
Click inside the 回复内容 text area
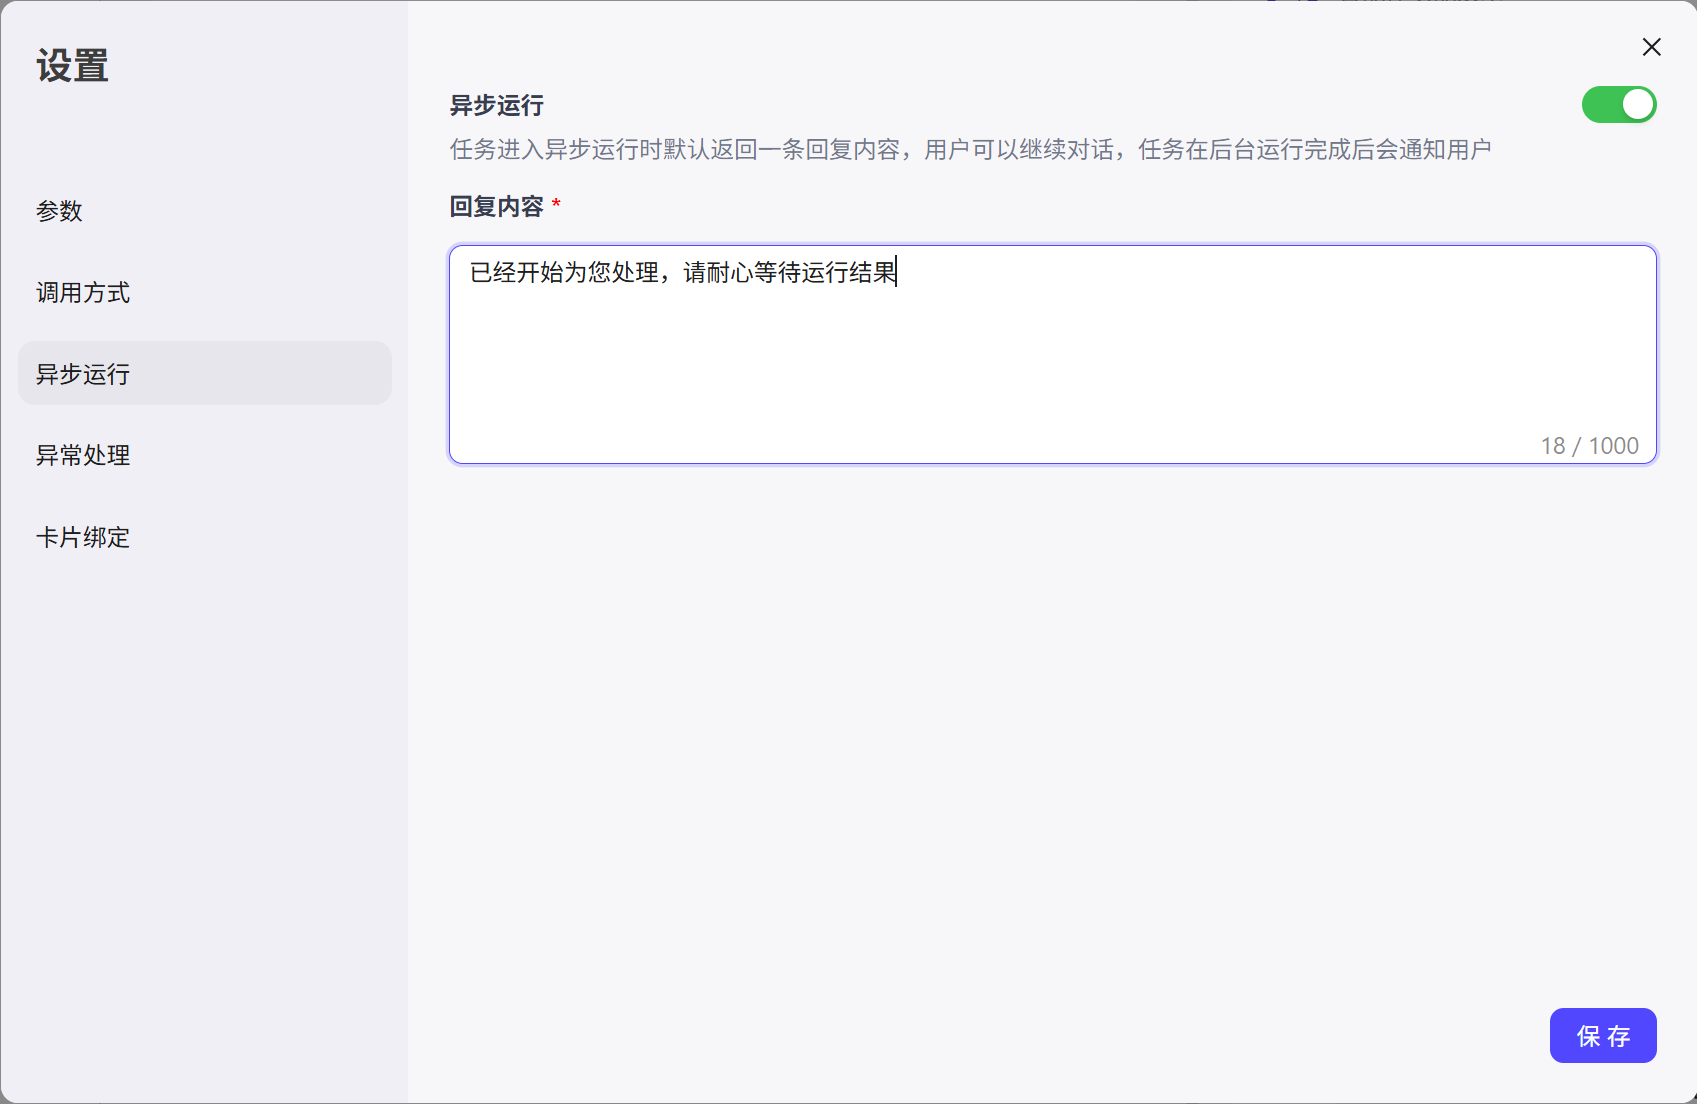click(1050, 355)
